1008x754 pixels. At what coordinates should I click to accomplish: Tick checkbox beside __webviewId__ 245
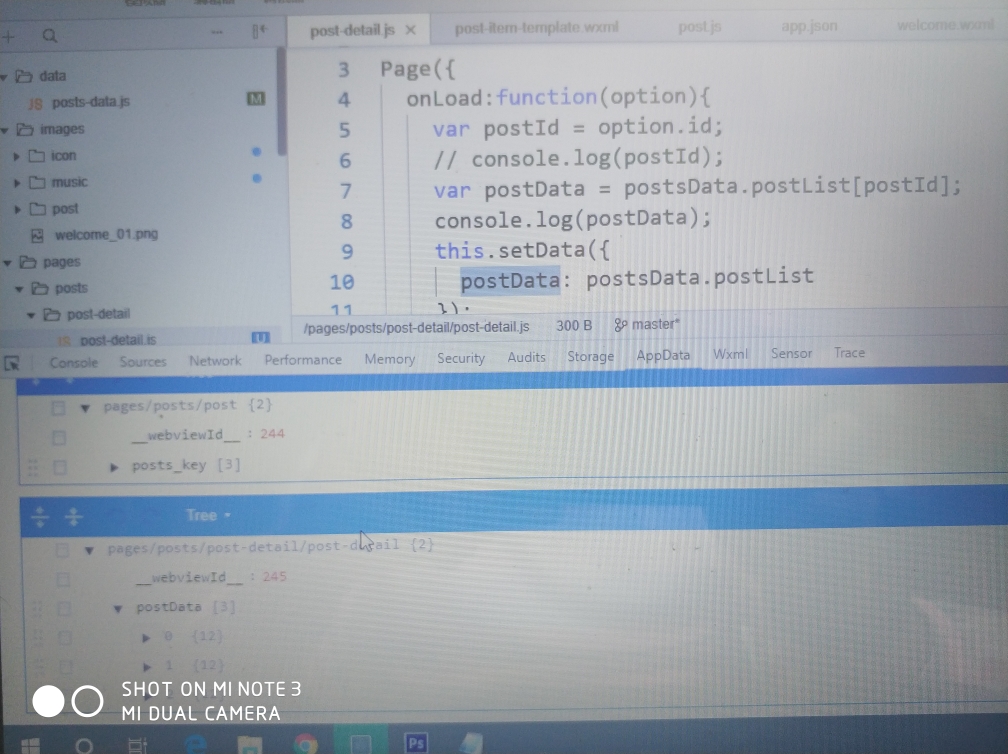[63, 580]
